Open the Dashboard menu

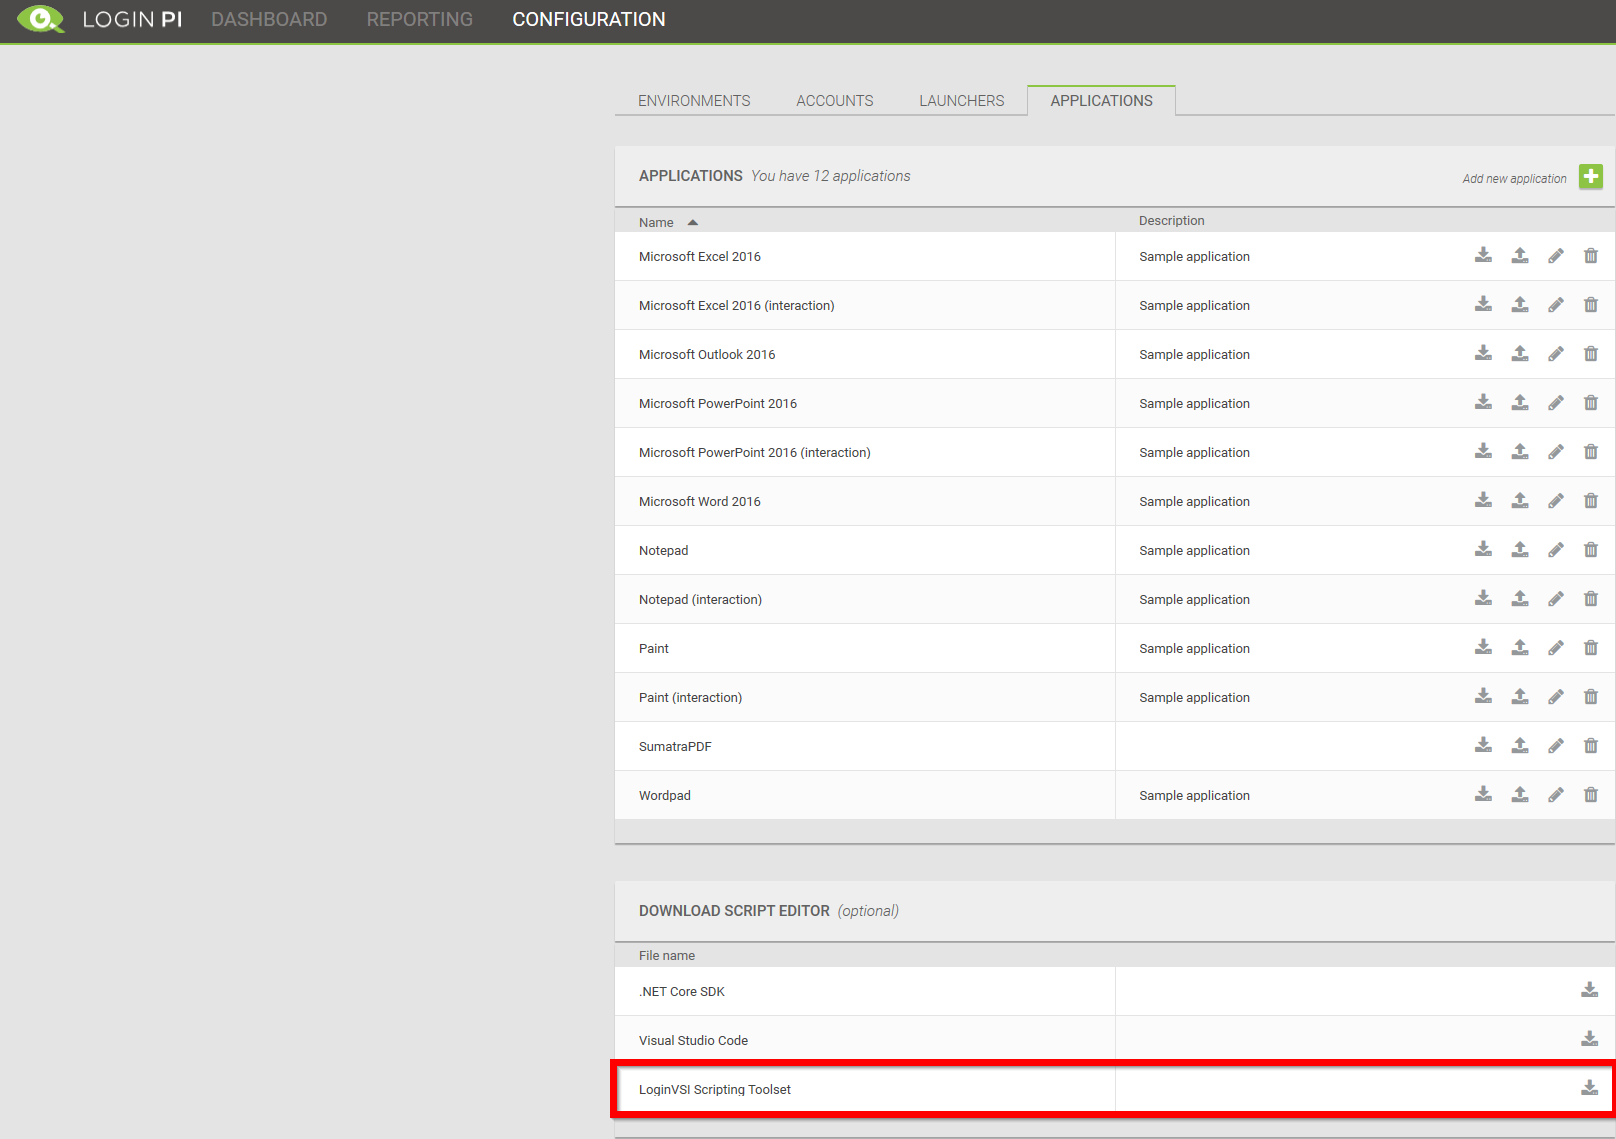tap(269, 20)
